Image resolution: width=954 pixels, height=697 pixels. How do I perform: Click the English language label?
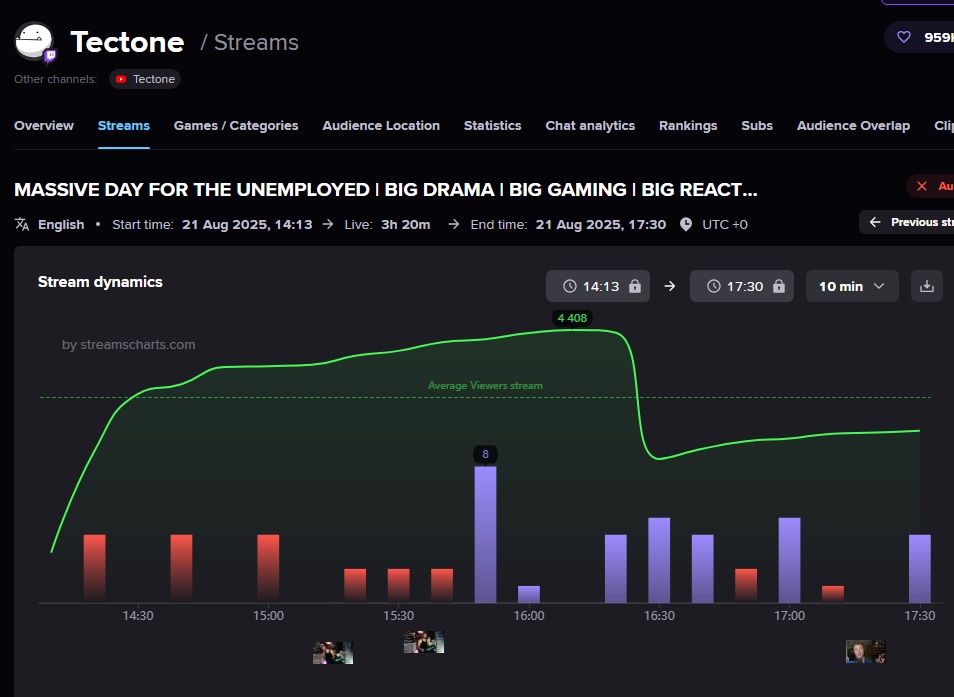tap(61, 224)
